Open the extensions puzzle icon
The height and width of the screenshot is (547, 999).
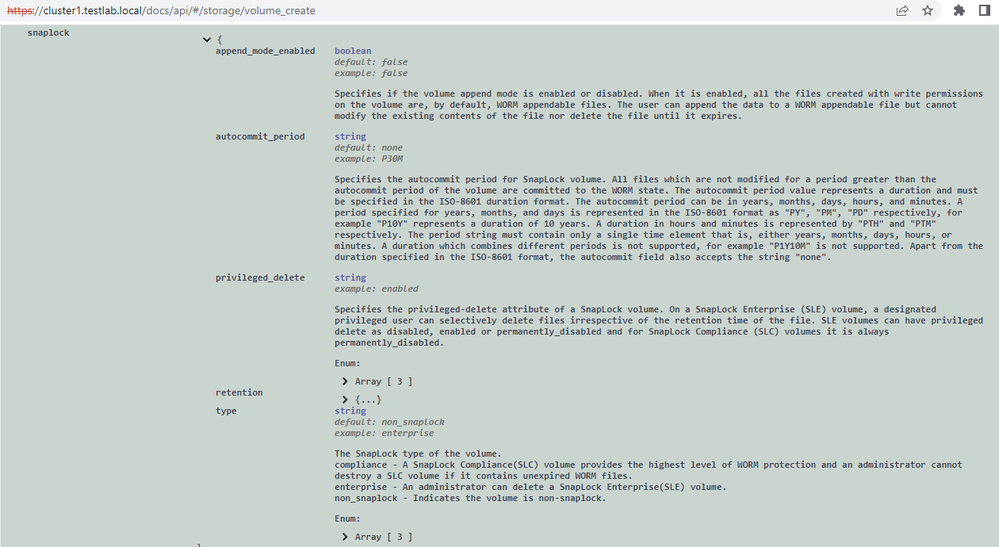(x=959, y=11)
